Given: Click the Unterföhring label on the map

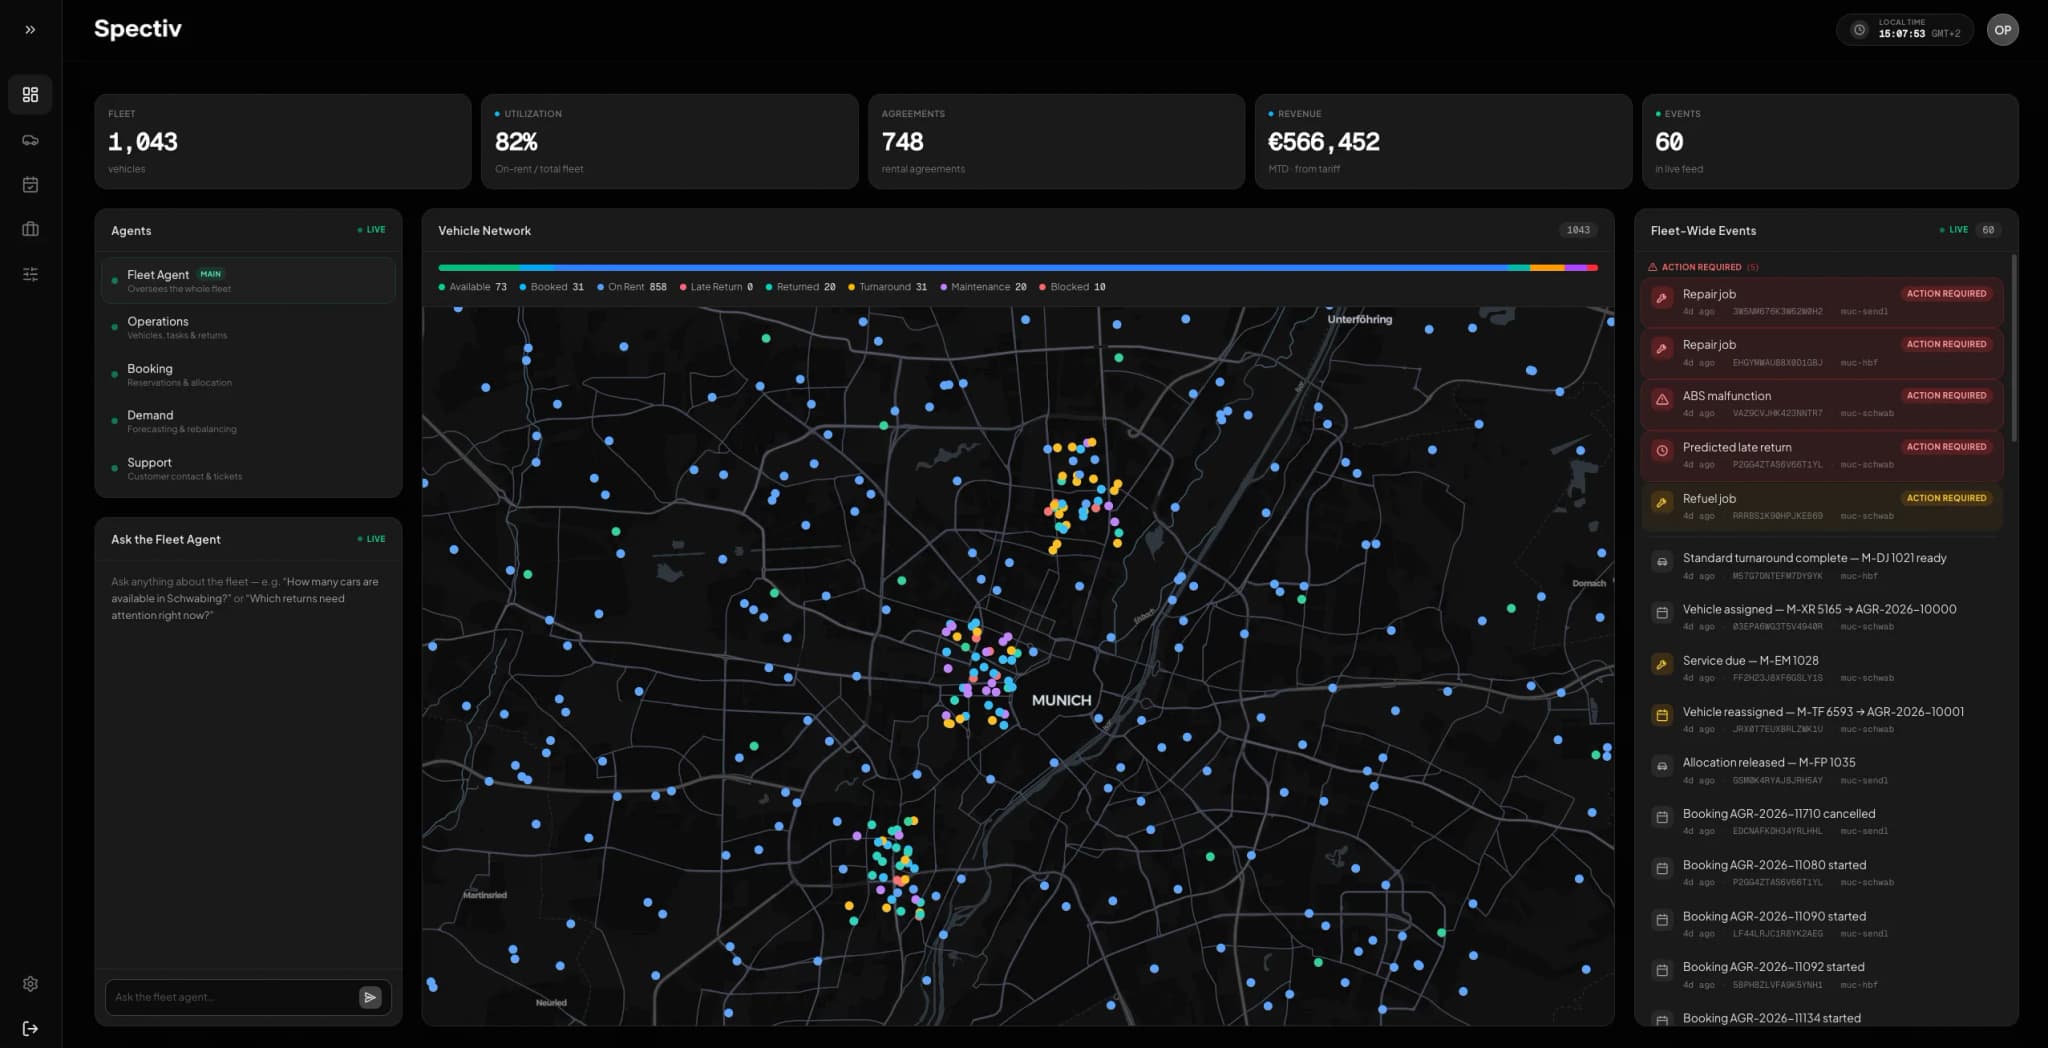Looking at the screenshot, I should tap(1359, 319).
